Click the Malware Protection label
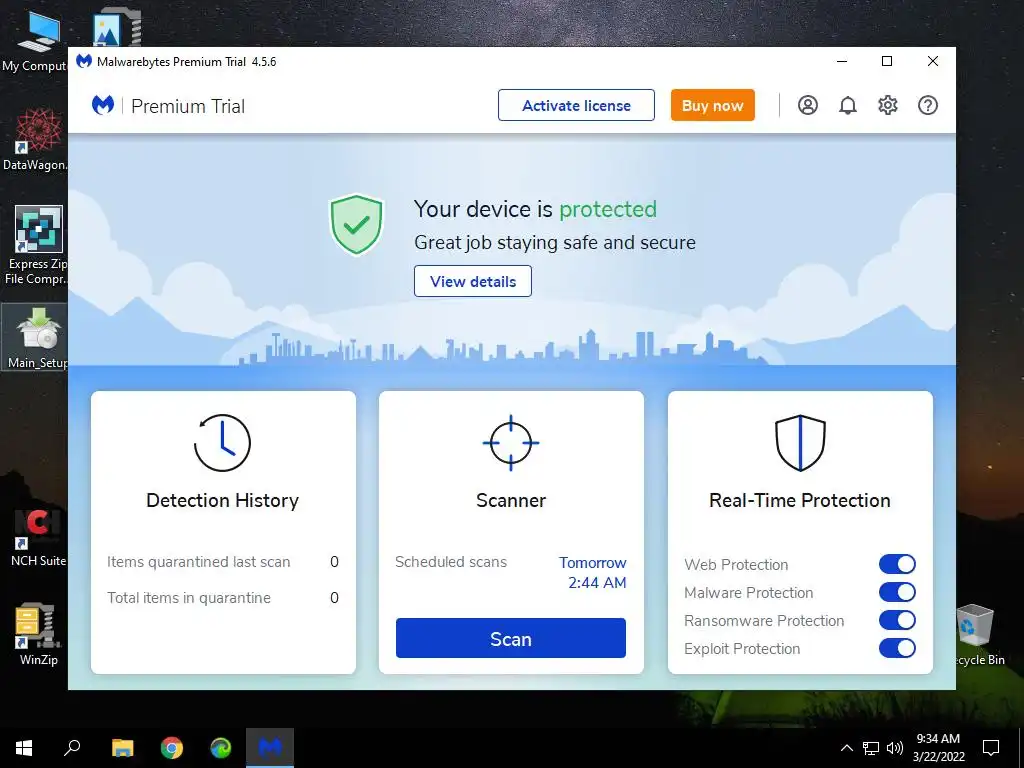Image resolution: width=1024 pixels, height=768 pixels. pos(748,592)
